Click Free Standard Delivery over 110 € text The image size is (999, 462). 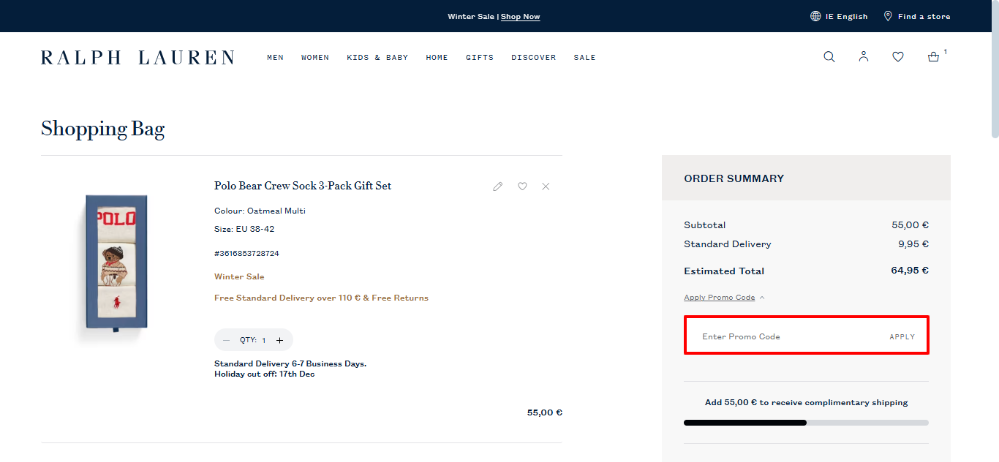pyautogui.click(x=321, y=298)
